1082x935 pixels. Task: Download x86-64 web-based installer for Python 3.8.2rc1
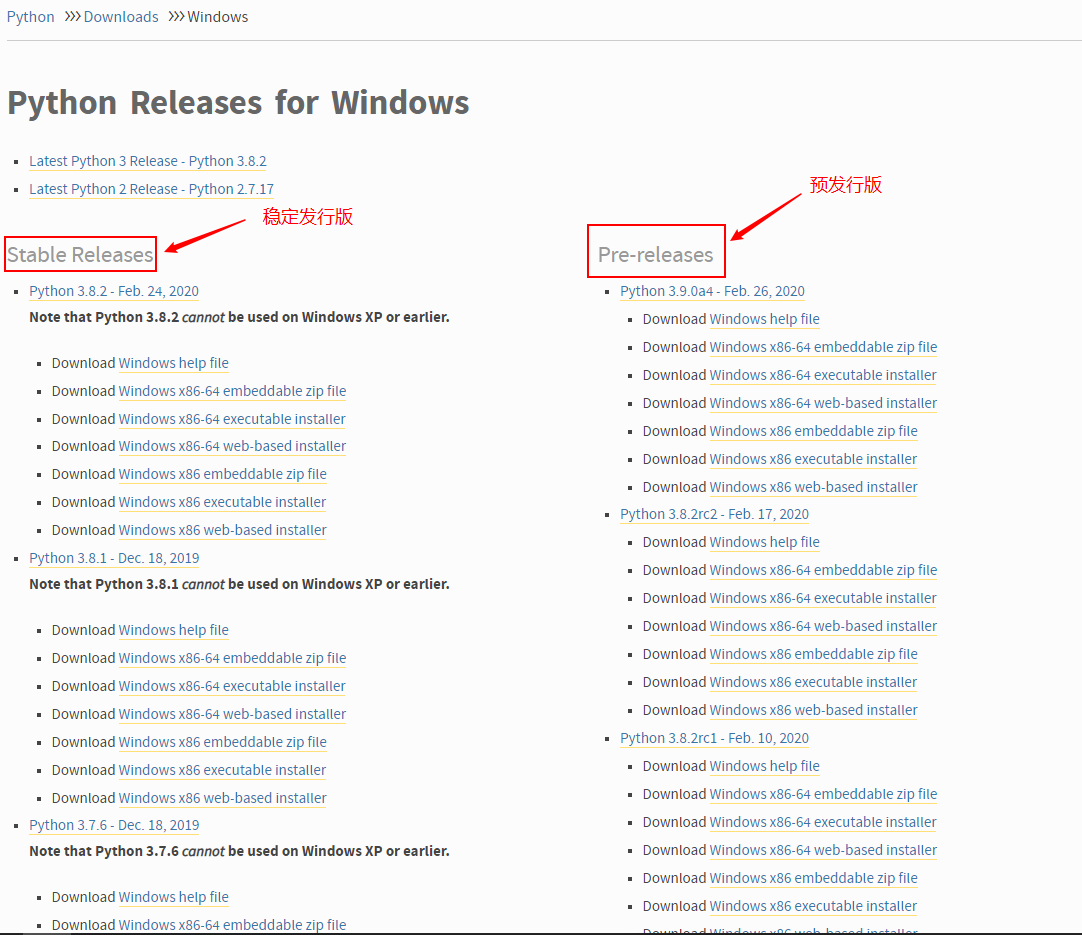click(x=823, y=850)
